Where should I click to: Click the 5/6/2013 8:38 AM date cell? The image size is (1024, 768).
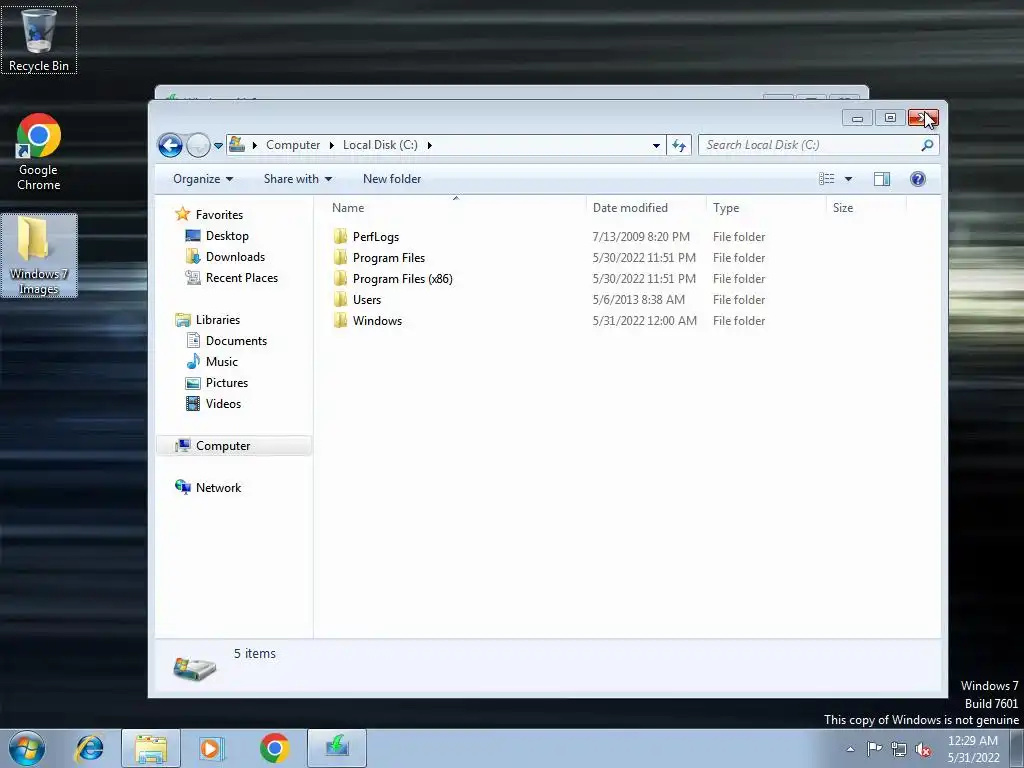(639, 300)
